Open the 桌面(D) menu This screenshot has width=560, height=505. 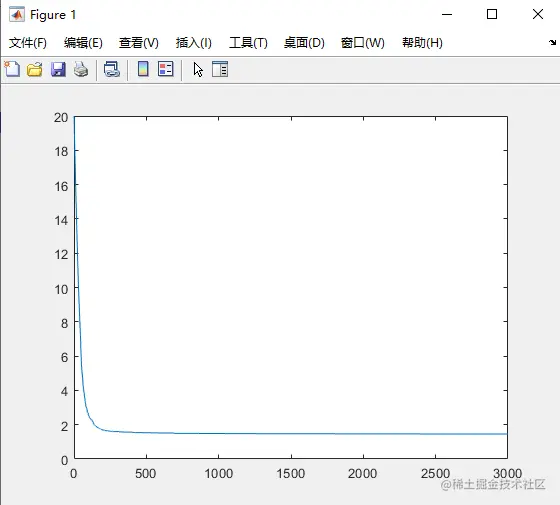click(304, 43)
